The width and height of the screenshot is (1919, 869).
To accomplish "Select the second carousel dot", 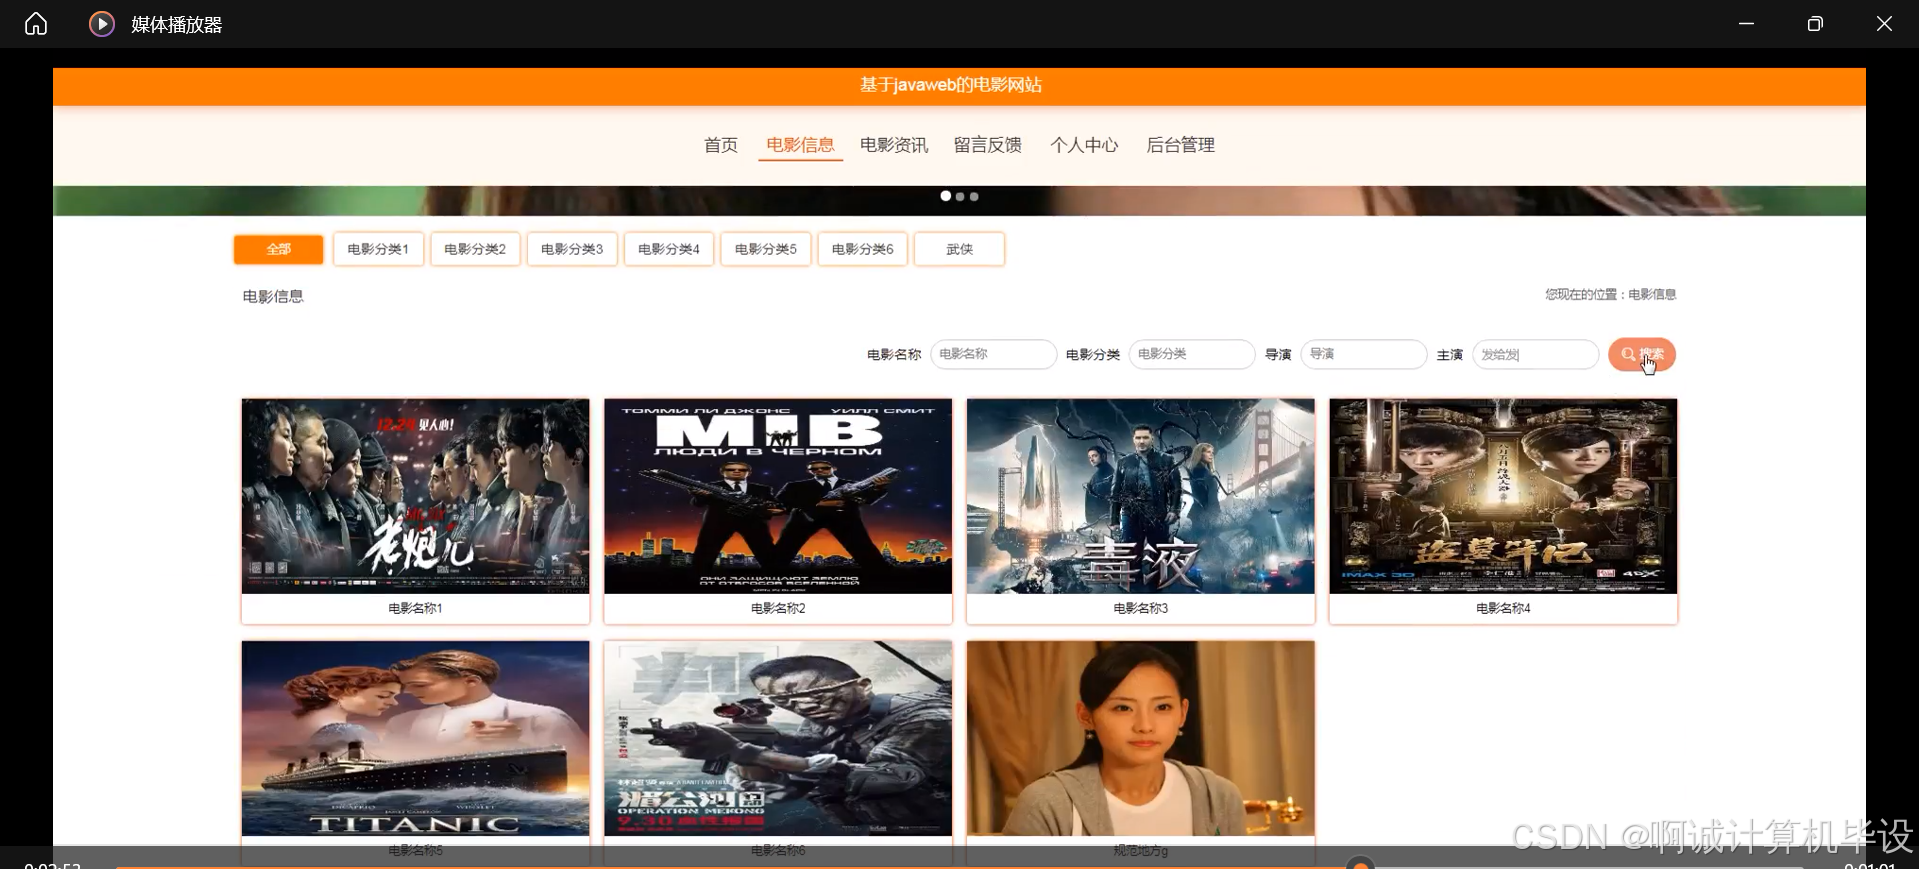I will (x=960, y=197).
